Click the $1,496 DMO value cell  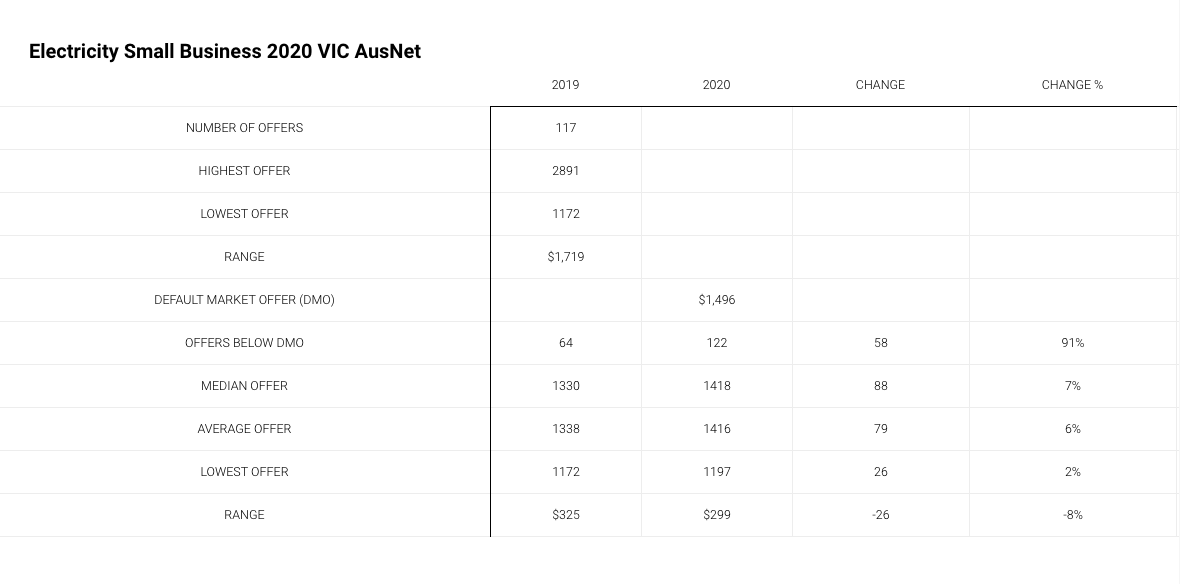716,300
